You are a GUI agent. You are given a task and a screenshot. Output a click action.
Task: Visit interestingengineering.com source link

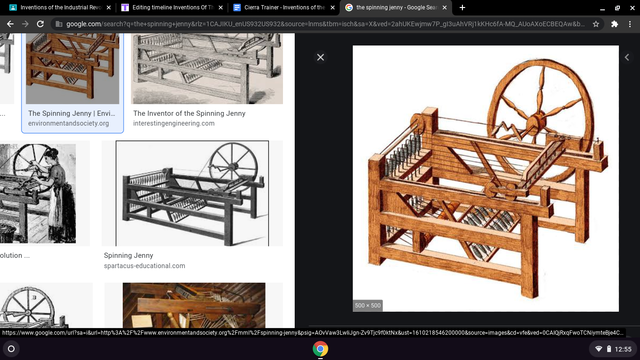tap(173, 123)
